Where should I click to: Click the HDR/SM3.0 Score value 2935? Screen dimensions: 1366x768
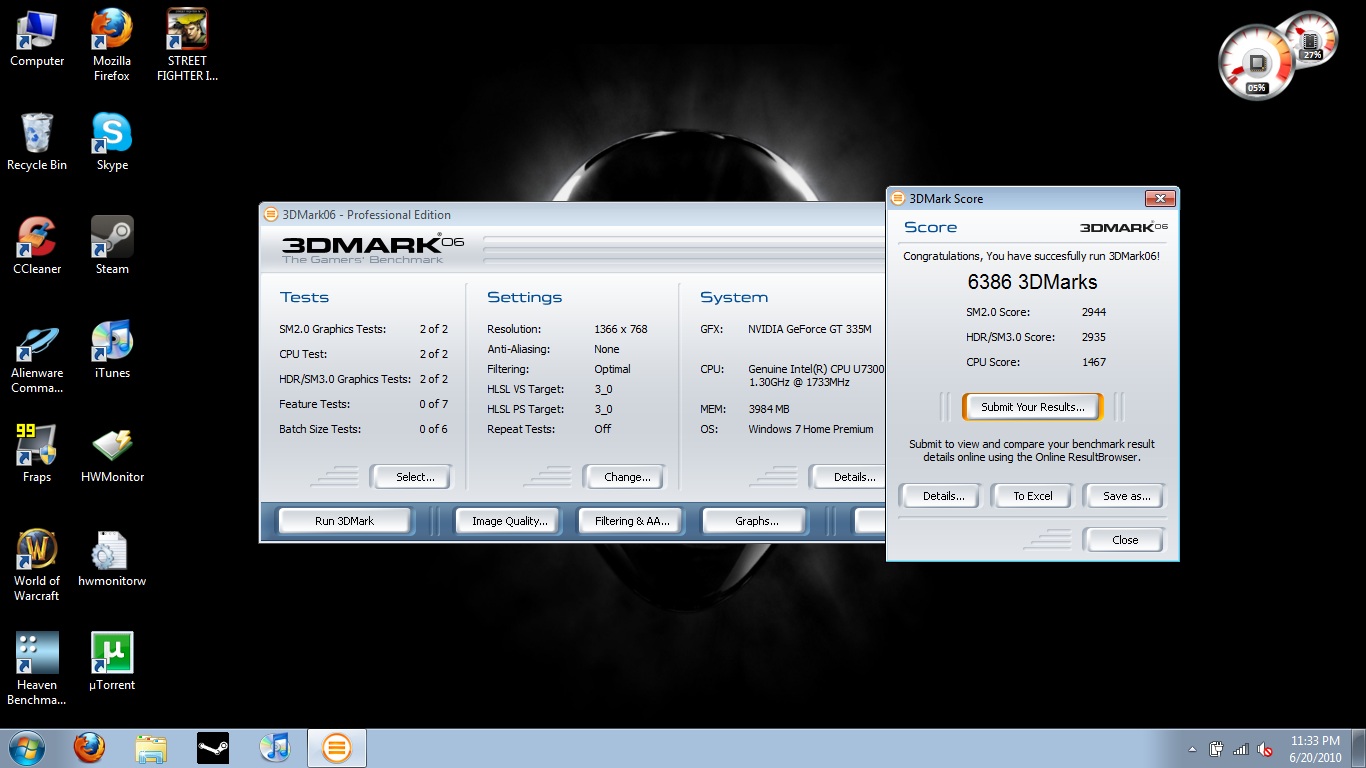point(1093,337)
